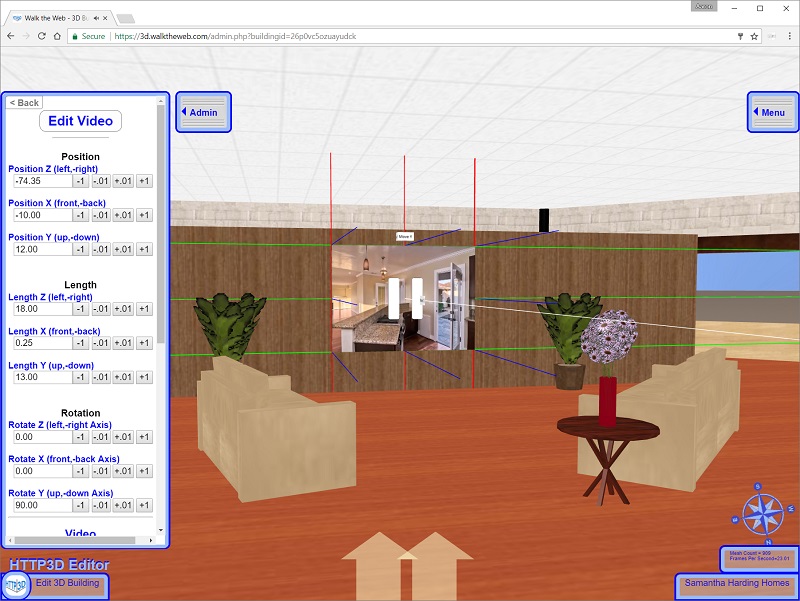This screenshot has width=800, height=601.
Task: Click the Move Y handle label above video
Action: 405,237
